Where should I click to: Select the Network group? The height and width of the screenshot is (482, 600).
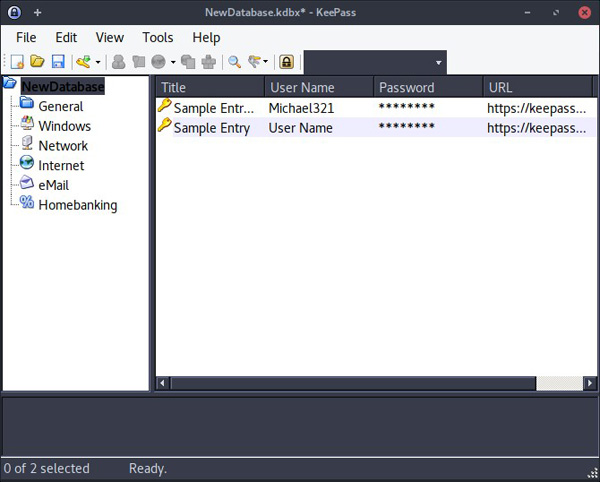click(63, 146)
